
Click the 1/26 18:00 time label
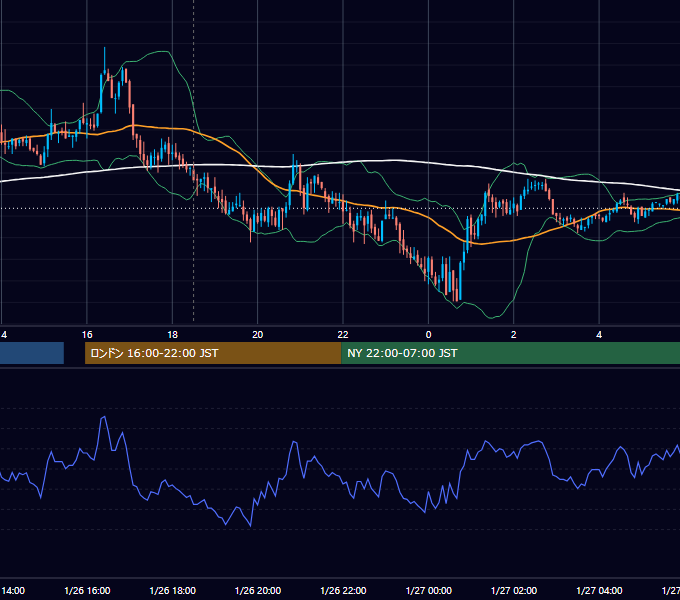(x=173, y=590)
